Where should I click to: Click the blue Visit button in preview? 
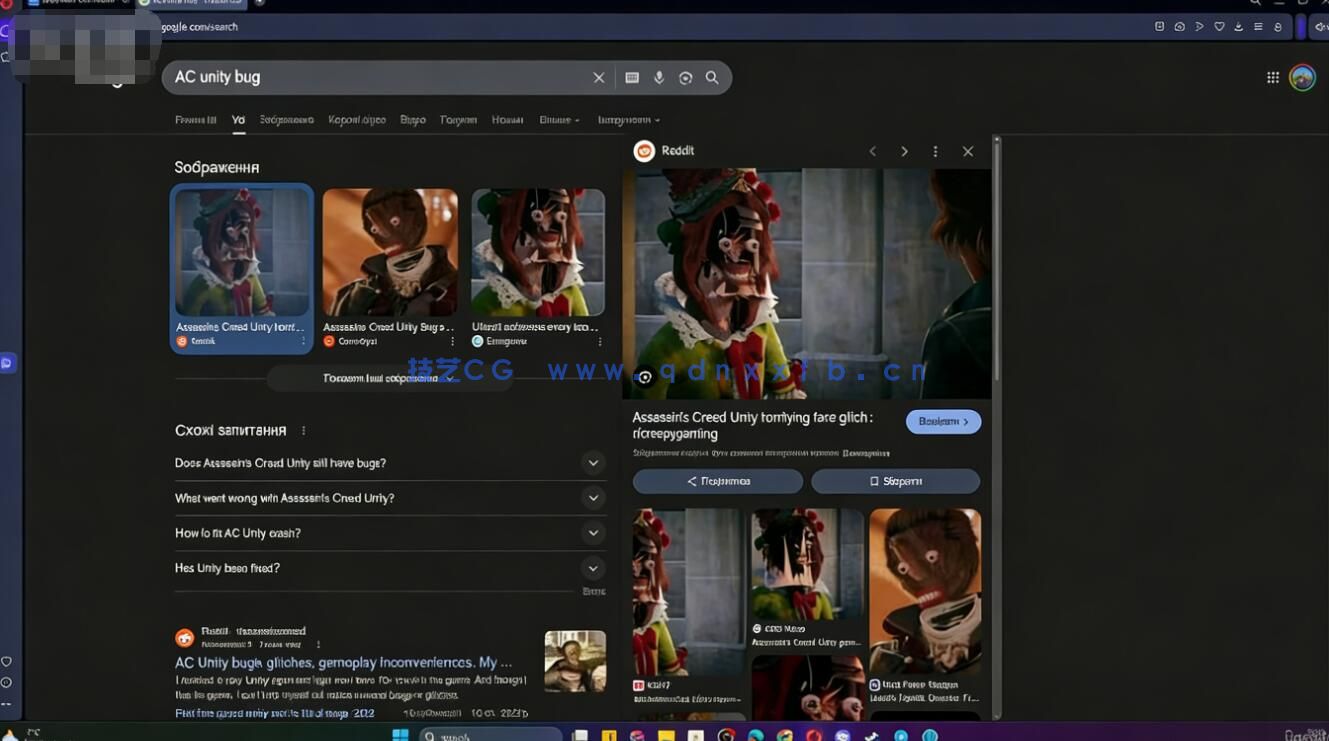pos(943,422)
